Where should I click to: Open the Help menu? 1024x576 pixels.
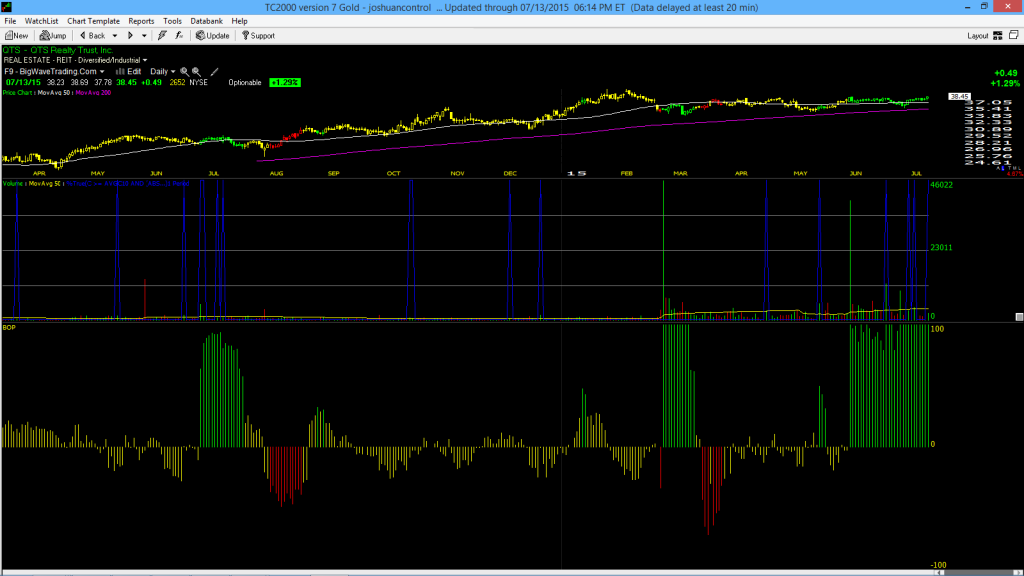point(240,21)
